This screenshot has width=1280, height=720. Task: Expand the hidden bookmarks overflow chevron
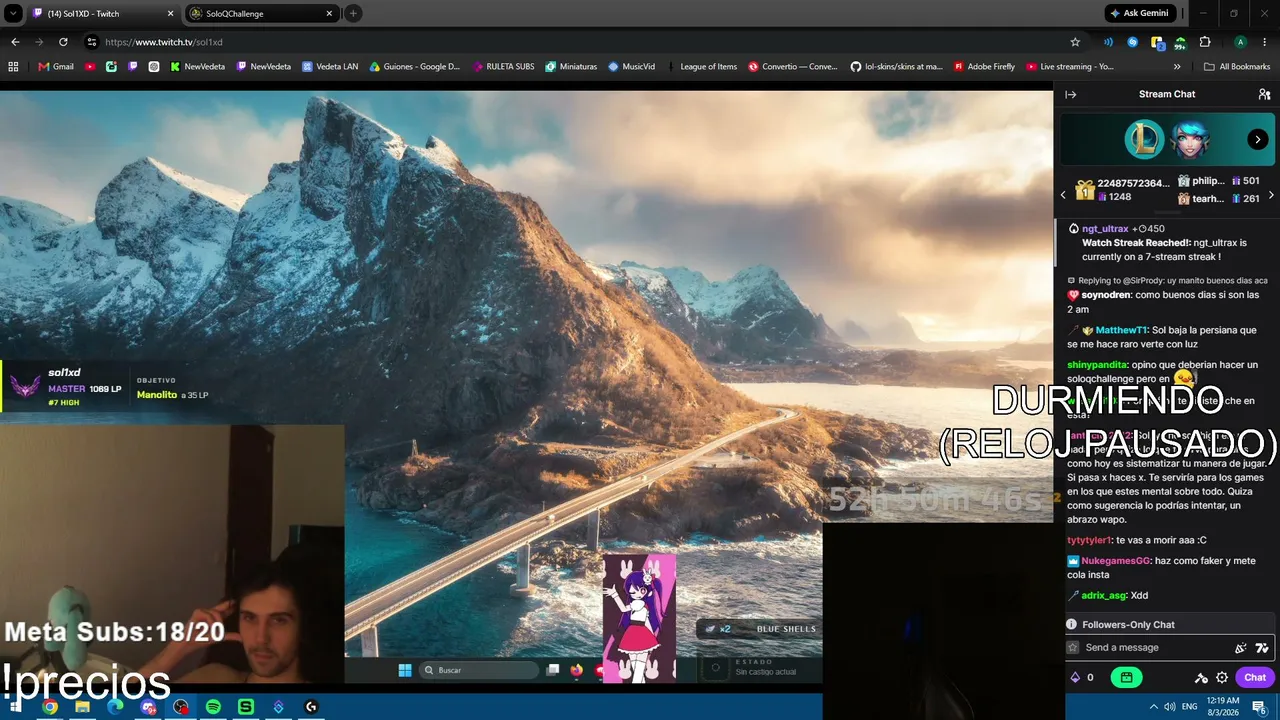(x=1177, y=67)
